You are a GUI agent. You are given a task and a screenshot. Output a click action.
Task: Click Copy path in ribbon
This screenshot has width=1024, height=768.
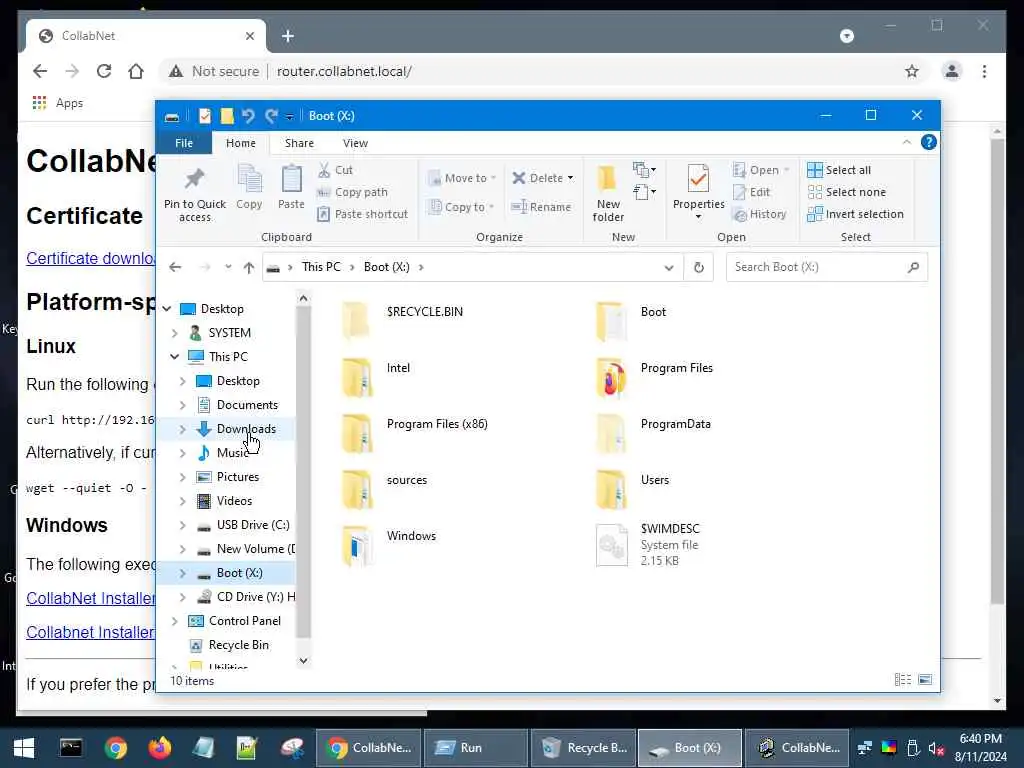[x=353, y=192]
